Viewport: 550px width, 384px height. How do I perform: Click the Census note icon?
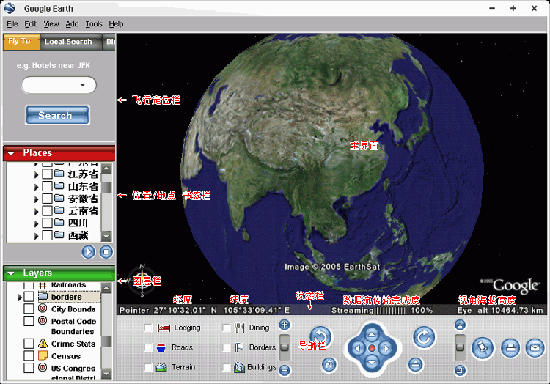43,356
